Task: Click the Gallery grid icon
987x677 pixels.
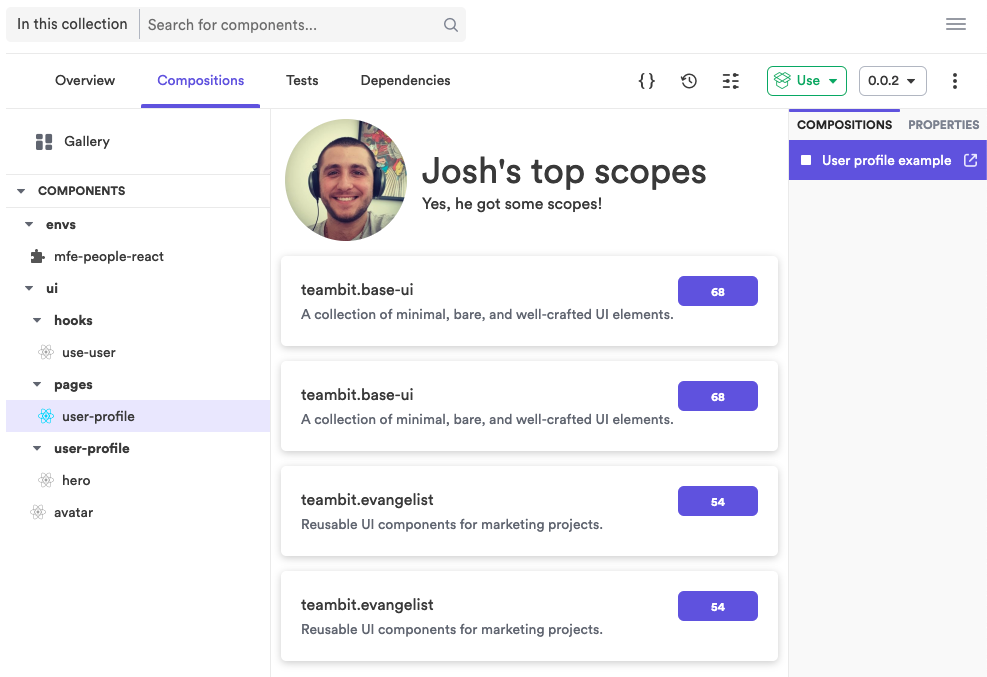Action: pos(44,142)
